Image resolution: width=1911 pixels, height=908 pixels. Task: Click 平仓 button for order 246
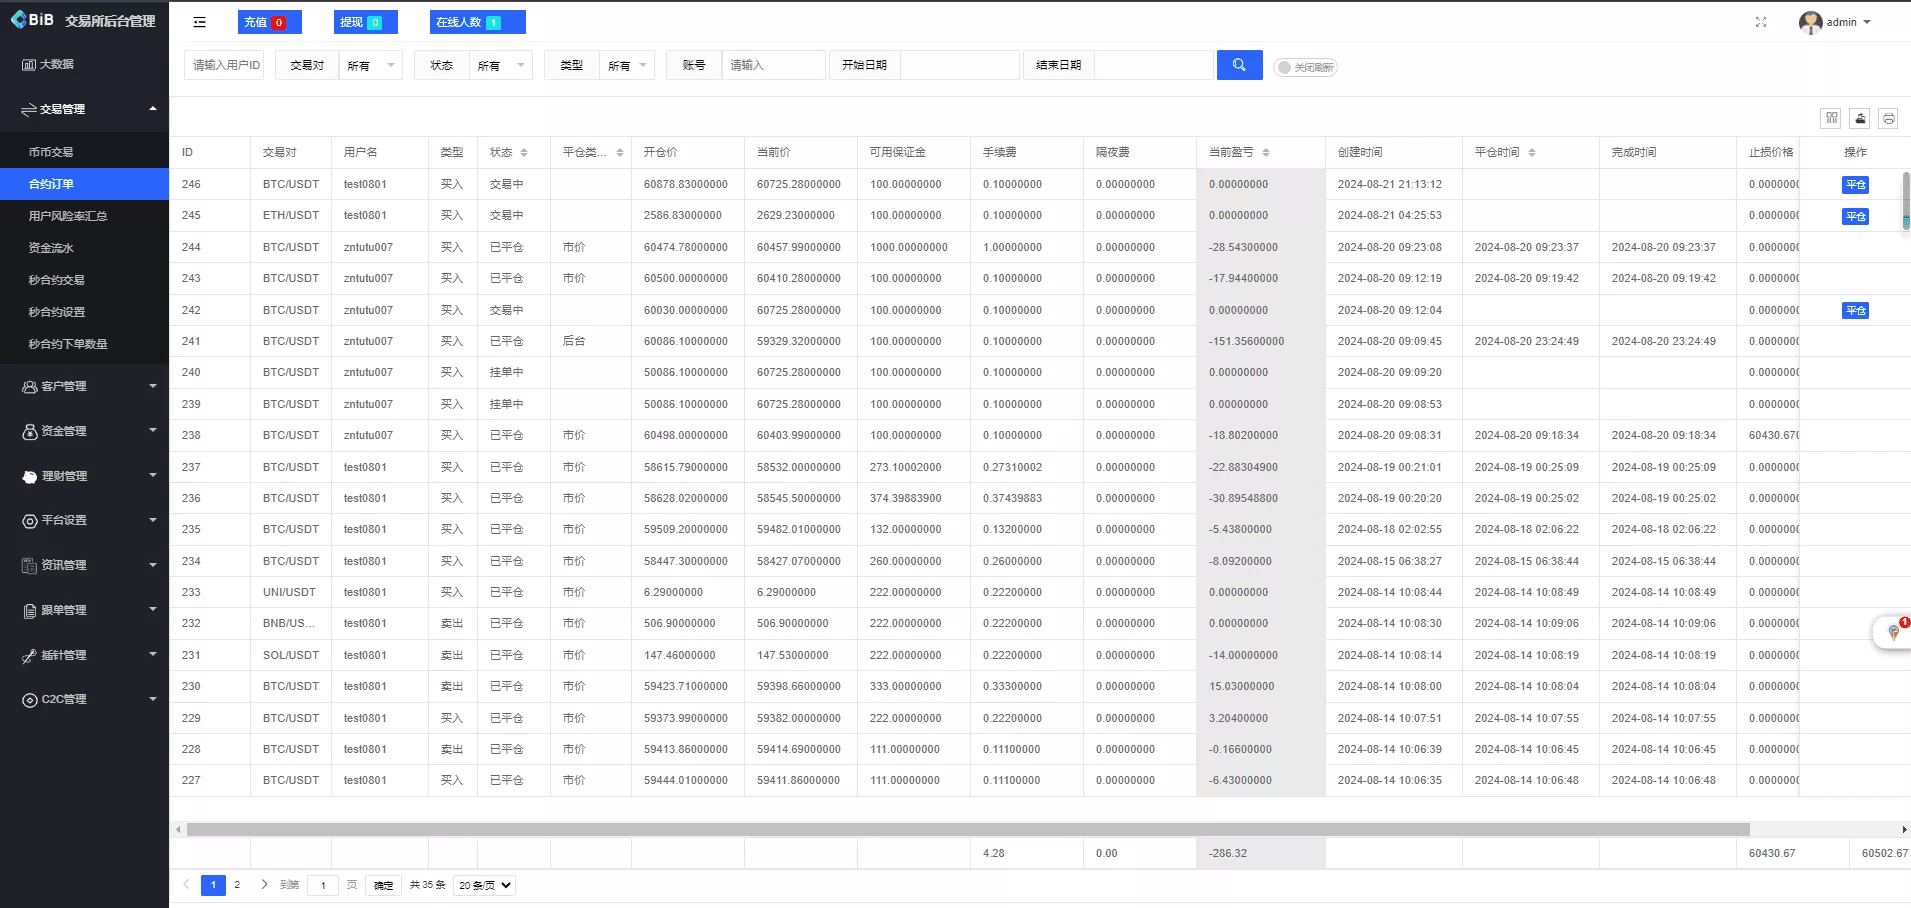(x=1855, y=185)
